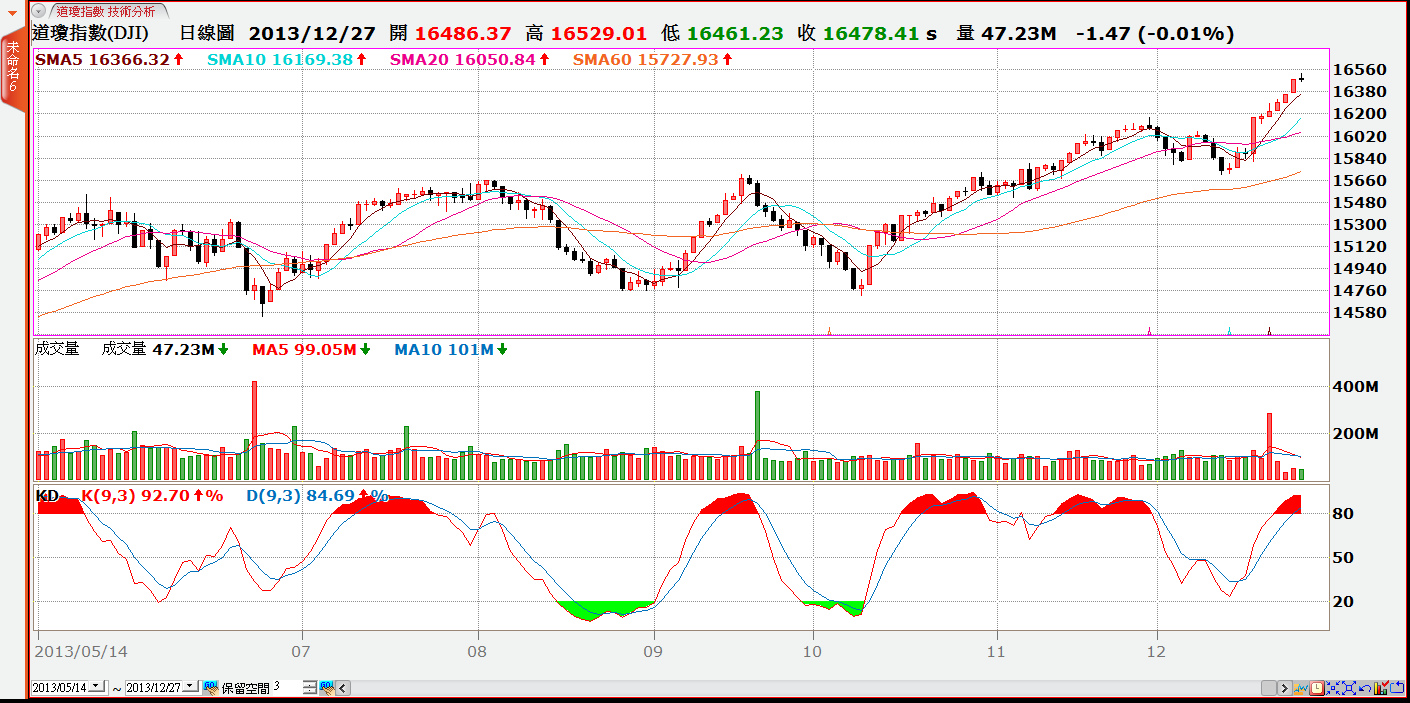Select the indicator chart icon in bottom toolbar
Screen dimensions: 1410x703
coord(1300,688)
